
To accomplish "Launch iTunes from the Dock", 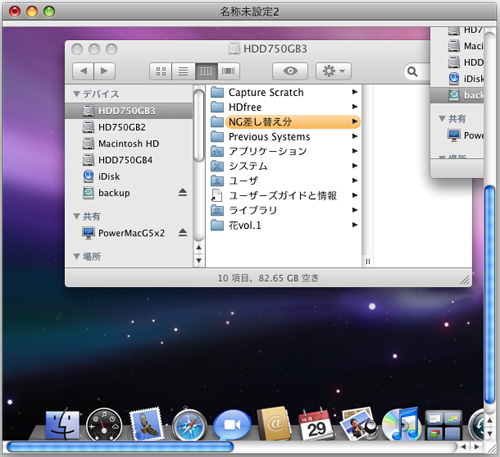I will point(401,424).
